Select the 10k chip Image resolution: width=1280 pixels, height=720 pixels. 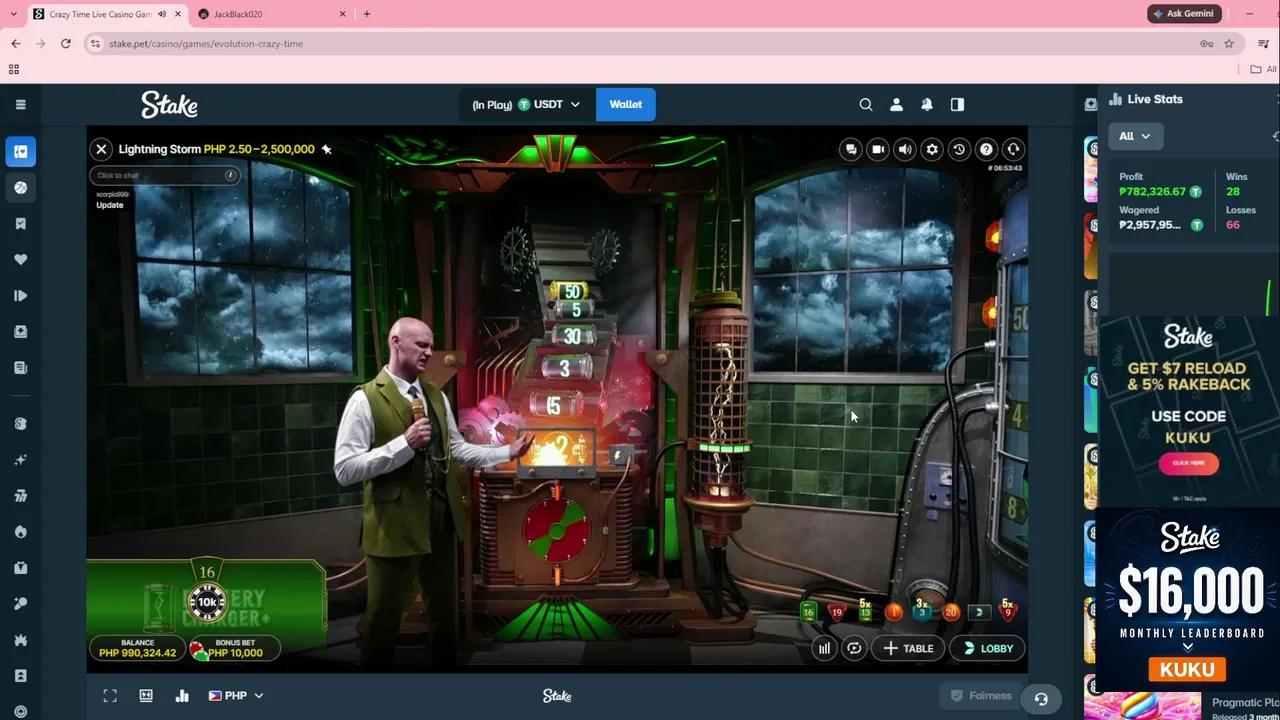[207, 602]
